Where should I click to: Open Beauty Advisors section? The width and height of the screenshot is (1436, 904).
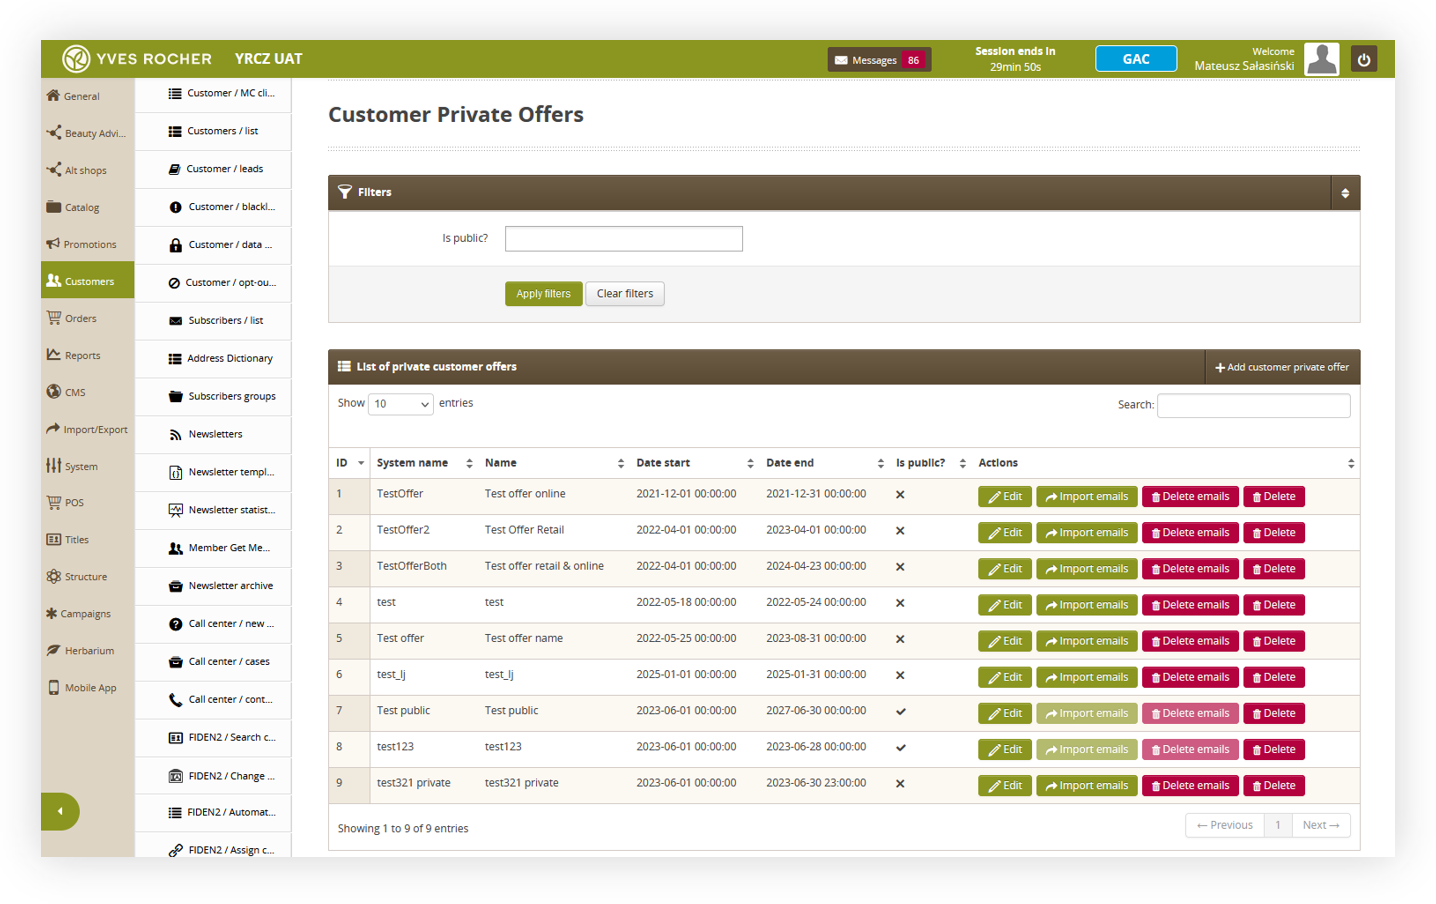coord(87,133)
